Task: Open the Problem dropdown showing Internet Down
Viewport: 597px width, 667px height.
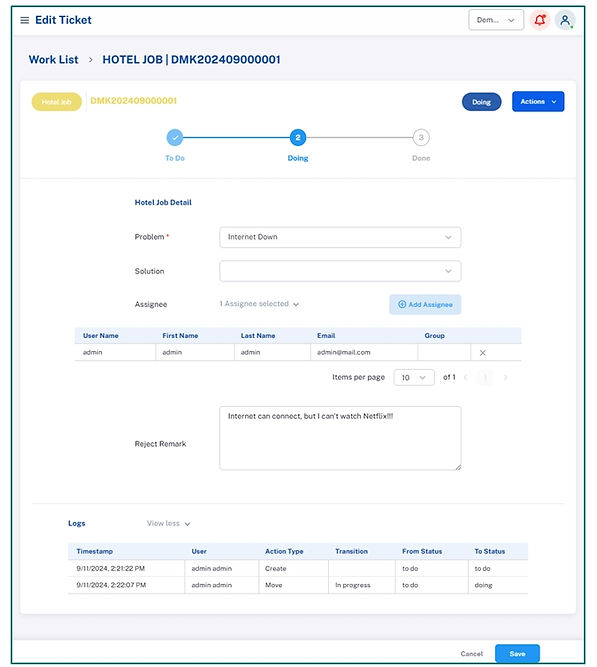Action: pos(340,237)
